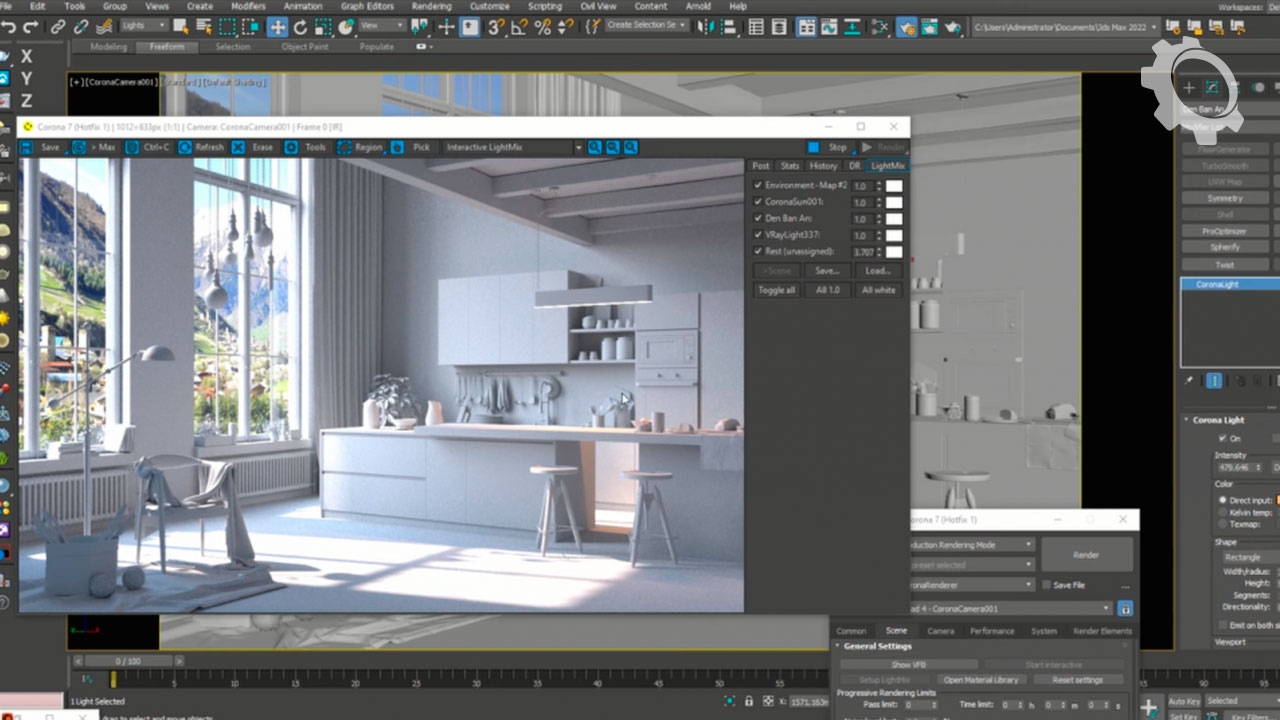The height and width of the screenshot is (720, 1280).
Task: Click the Undo arrow in main toolbar
Action: click(x=10, y=27)
